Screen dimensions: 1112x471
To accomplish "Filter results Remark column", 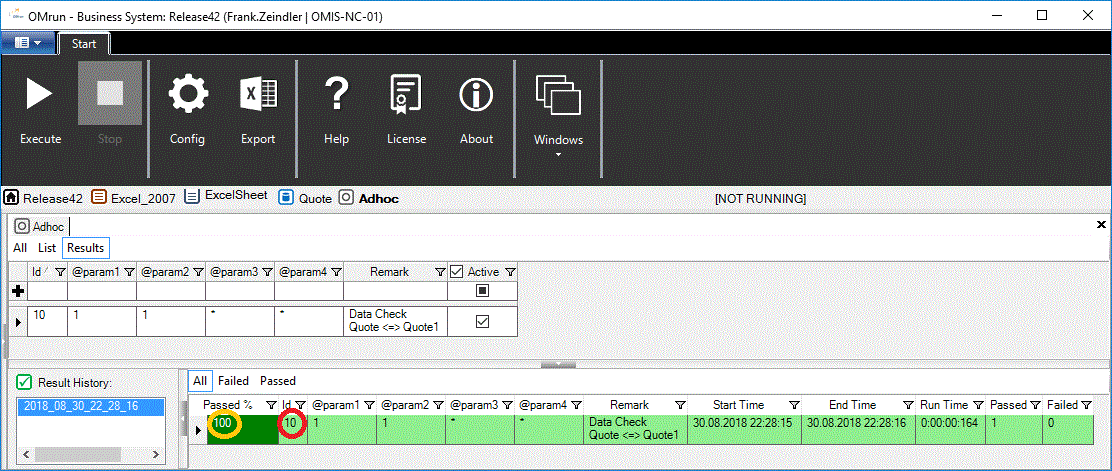I will point(680,405).
